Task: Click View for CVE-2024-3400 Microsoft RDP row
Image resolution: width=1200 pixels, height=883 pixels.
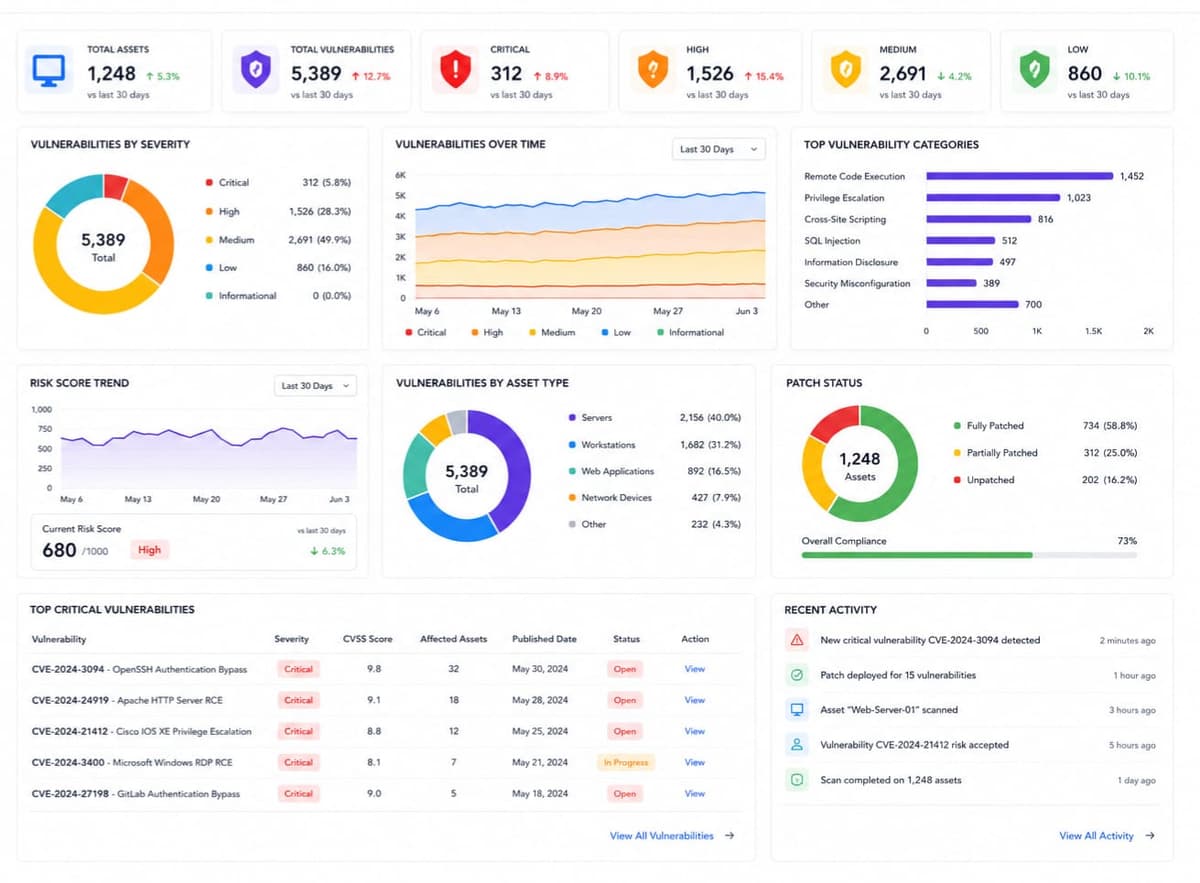Action: pyautogui.click(x=695, y=762)
